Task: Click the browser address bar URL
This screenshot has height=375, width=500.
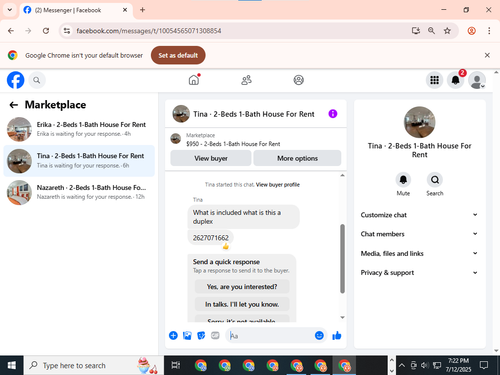Action: coord(149,31)
